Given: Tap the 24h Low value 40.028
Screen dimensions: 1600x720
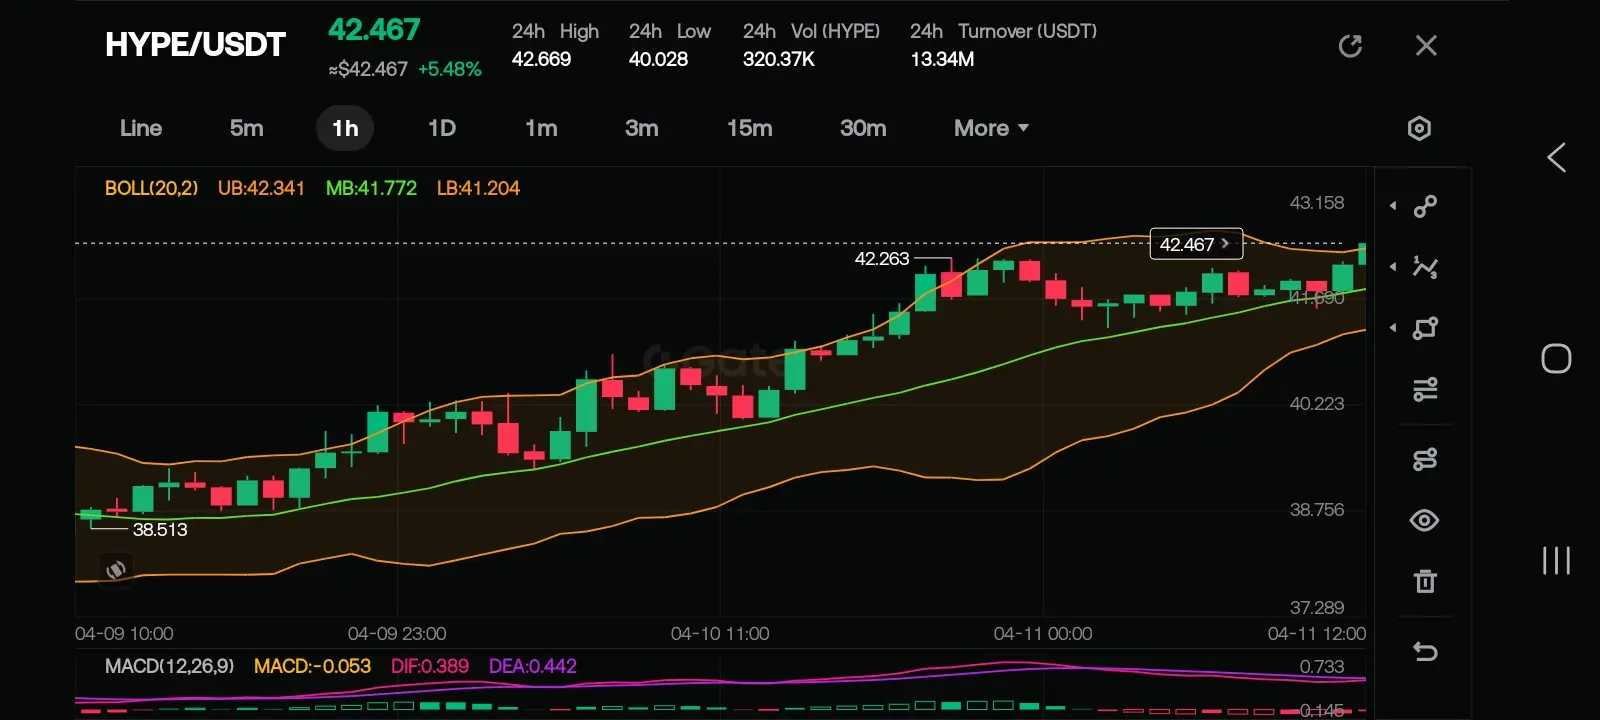Looking at the screenshot, I should 658,59.
